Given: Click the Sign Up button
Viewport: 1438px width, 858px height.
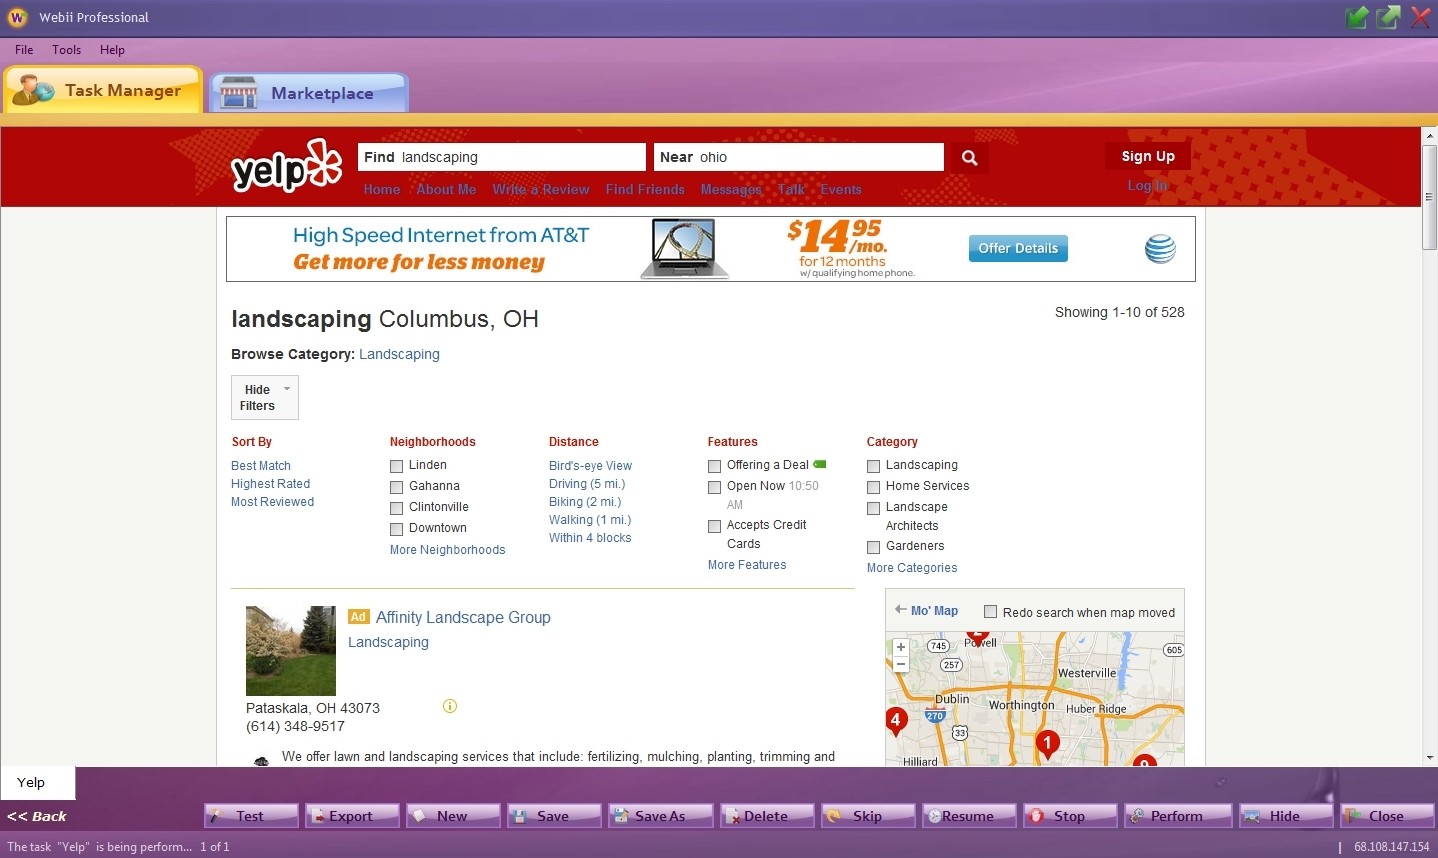Looking at the screenshot, I should coord(1148,156).
